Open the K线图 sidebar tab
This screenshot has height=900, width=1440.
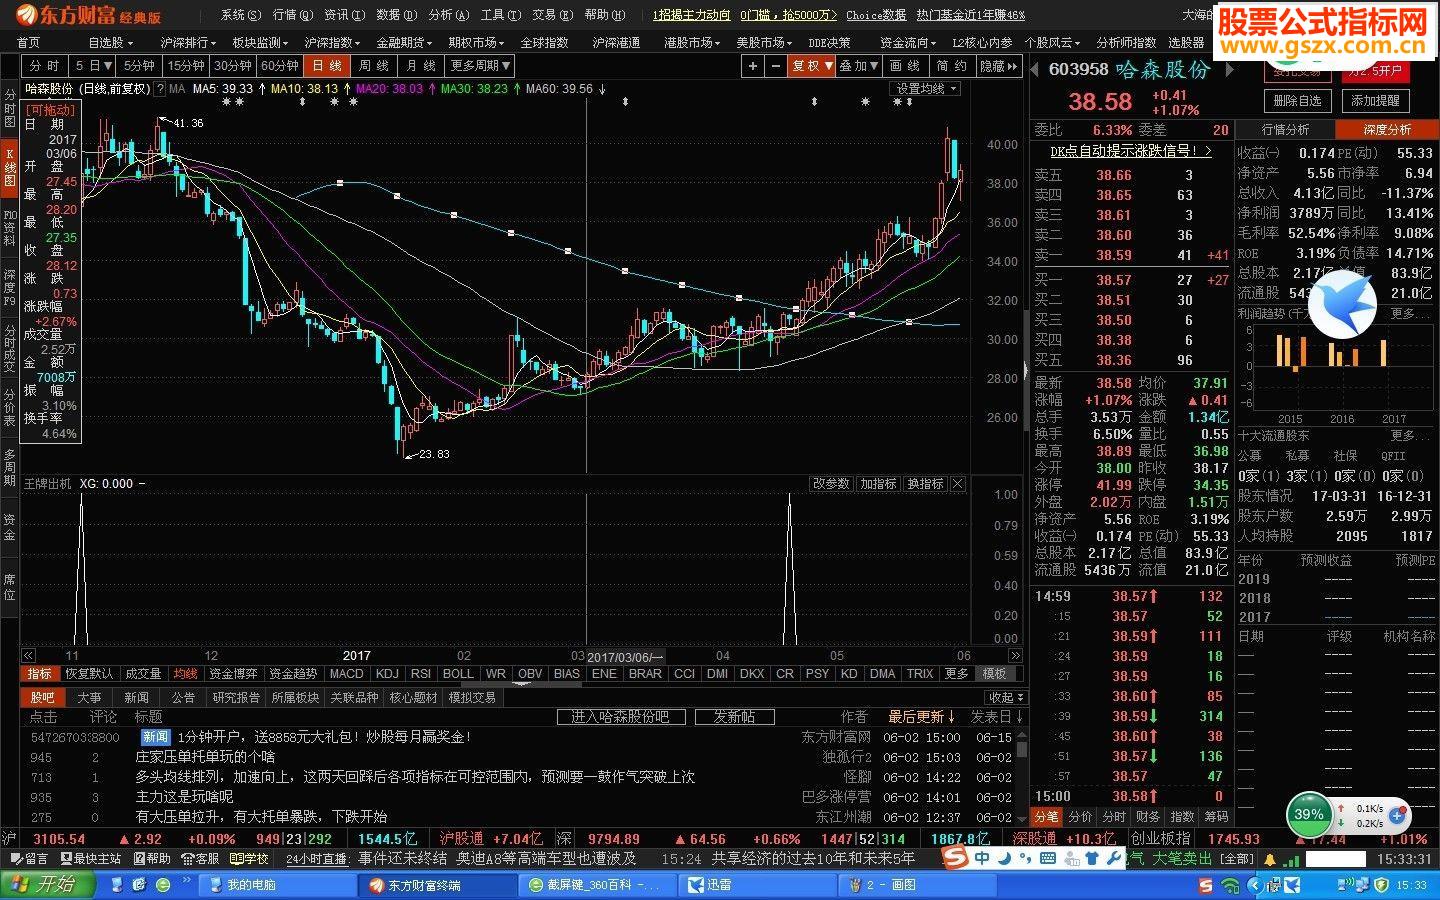(x=9, y=168)
